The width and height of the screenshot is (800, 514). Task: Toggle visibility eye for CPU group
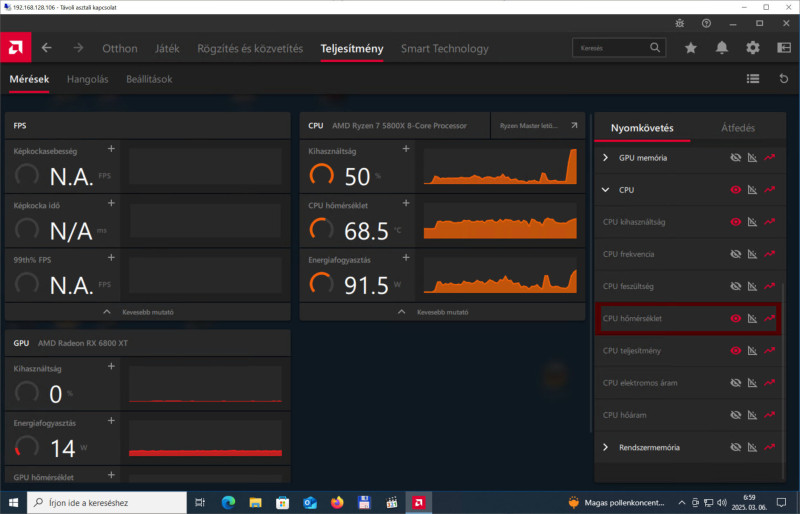[x=735, y=189]
